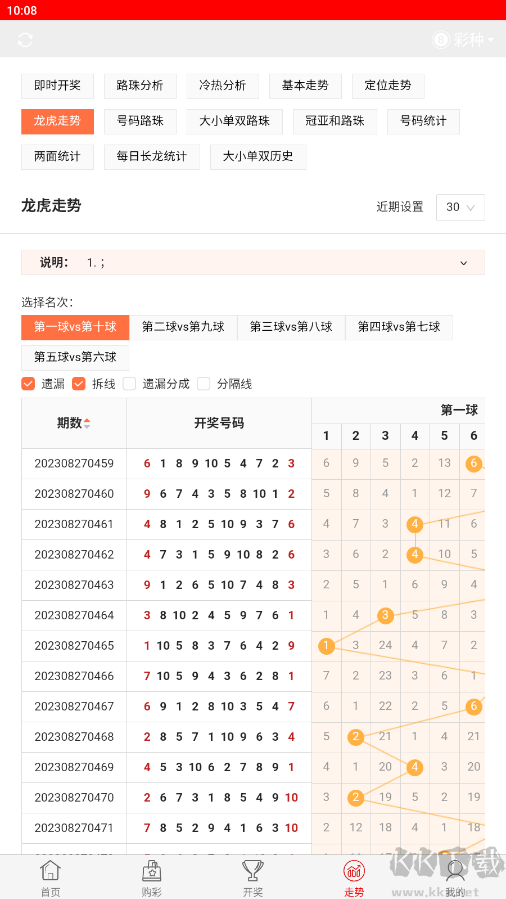Open the 购彩 purchase bag icon

151,870
